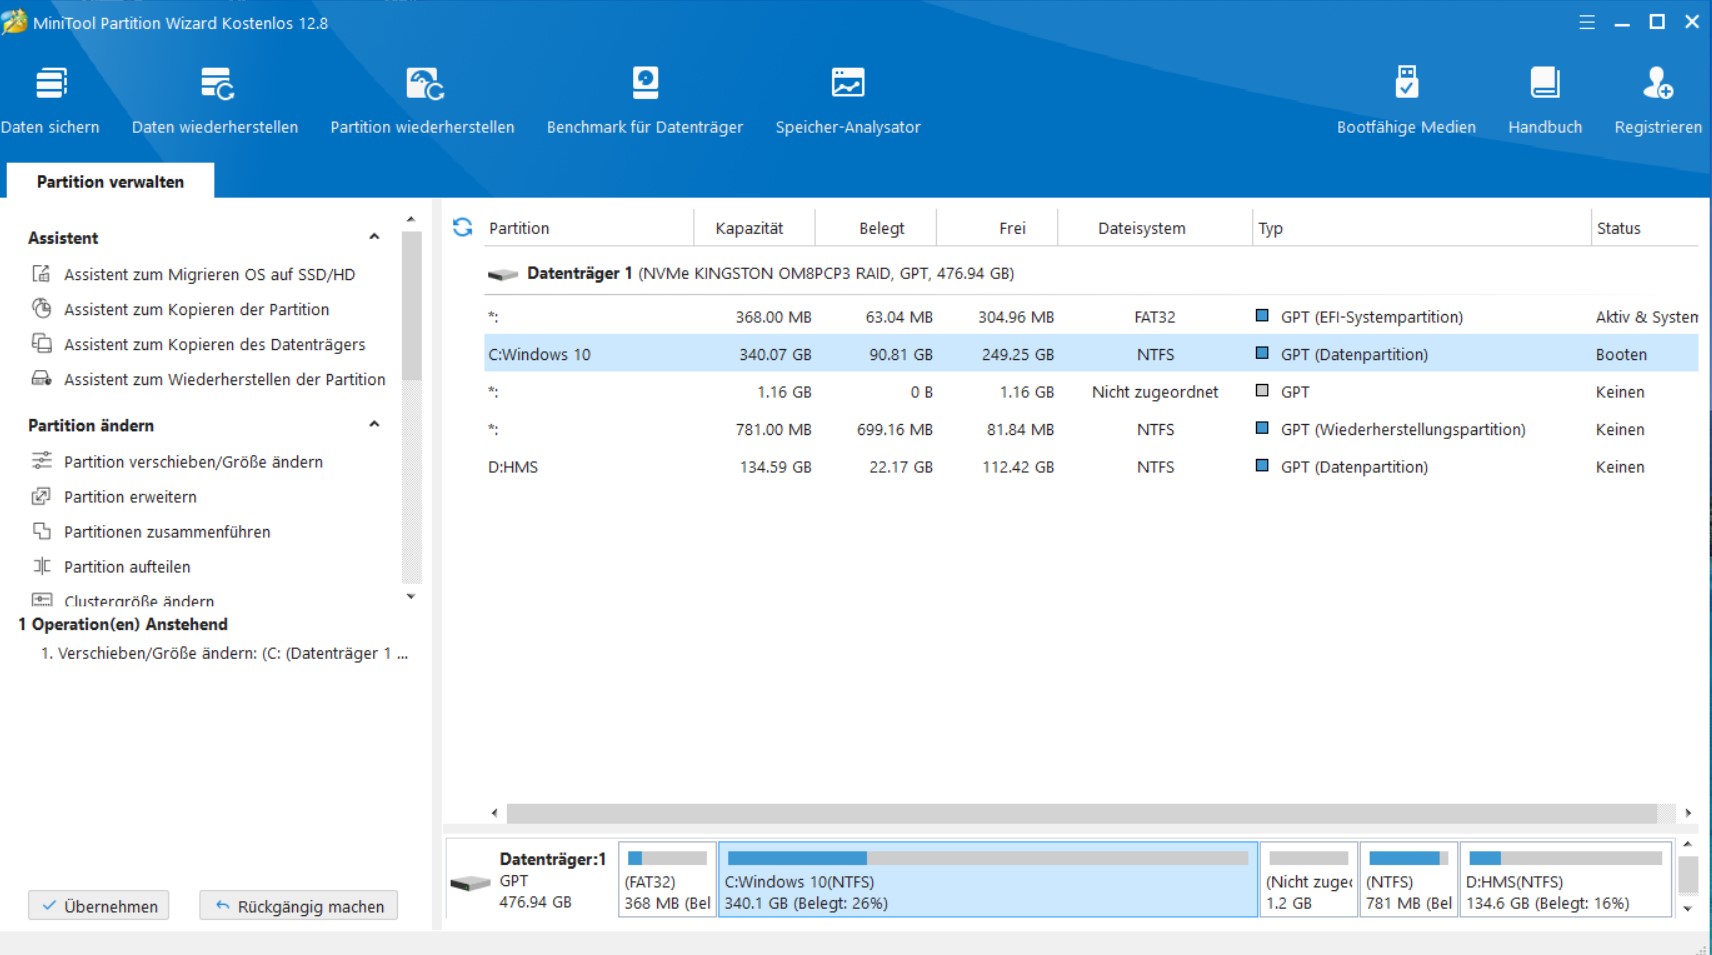Click Rückgängig machen button
This screenshot has height=955, width=1712.
299,906
